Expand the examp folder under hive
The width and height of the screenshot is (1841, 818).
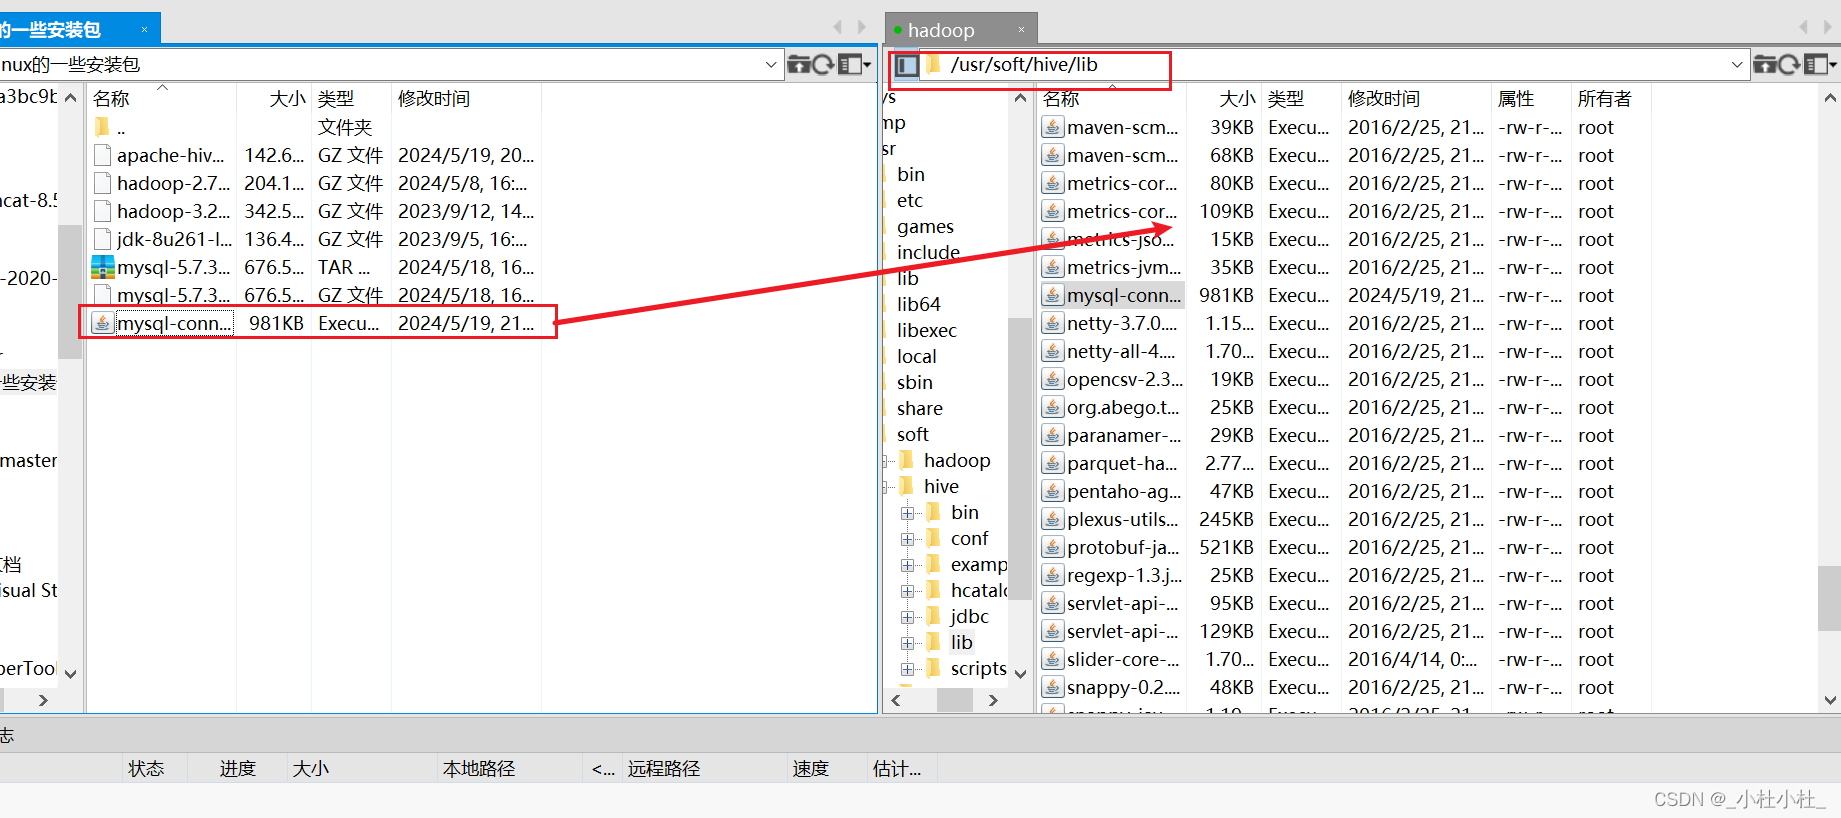[908, 565]
